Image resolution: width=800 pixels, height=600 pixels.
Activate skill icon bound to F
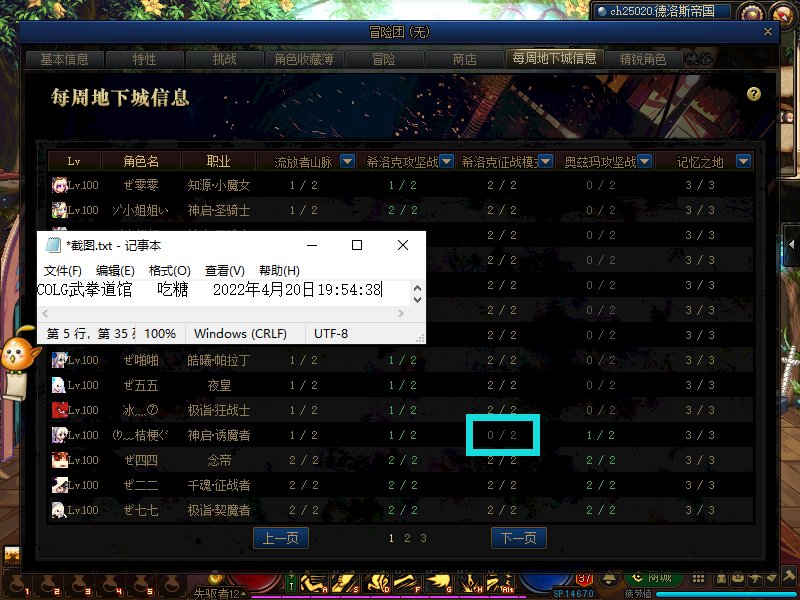(x=407, y=584)
